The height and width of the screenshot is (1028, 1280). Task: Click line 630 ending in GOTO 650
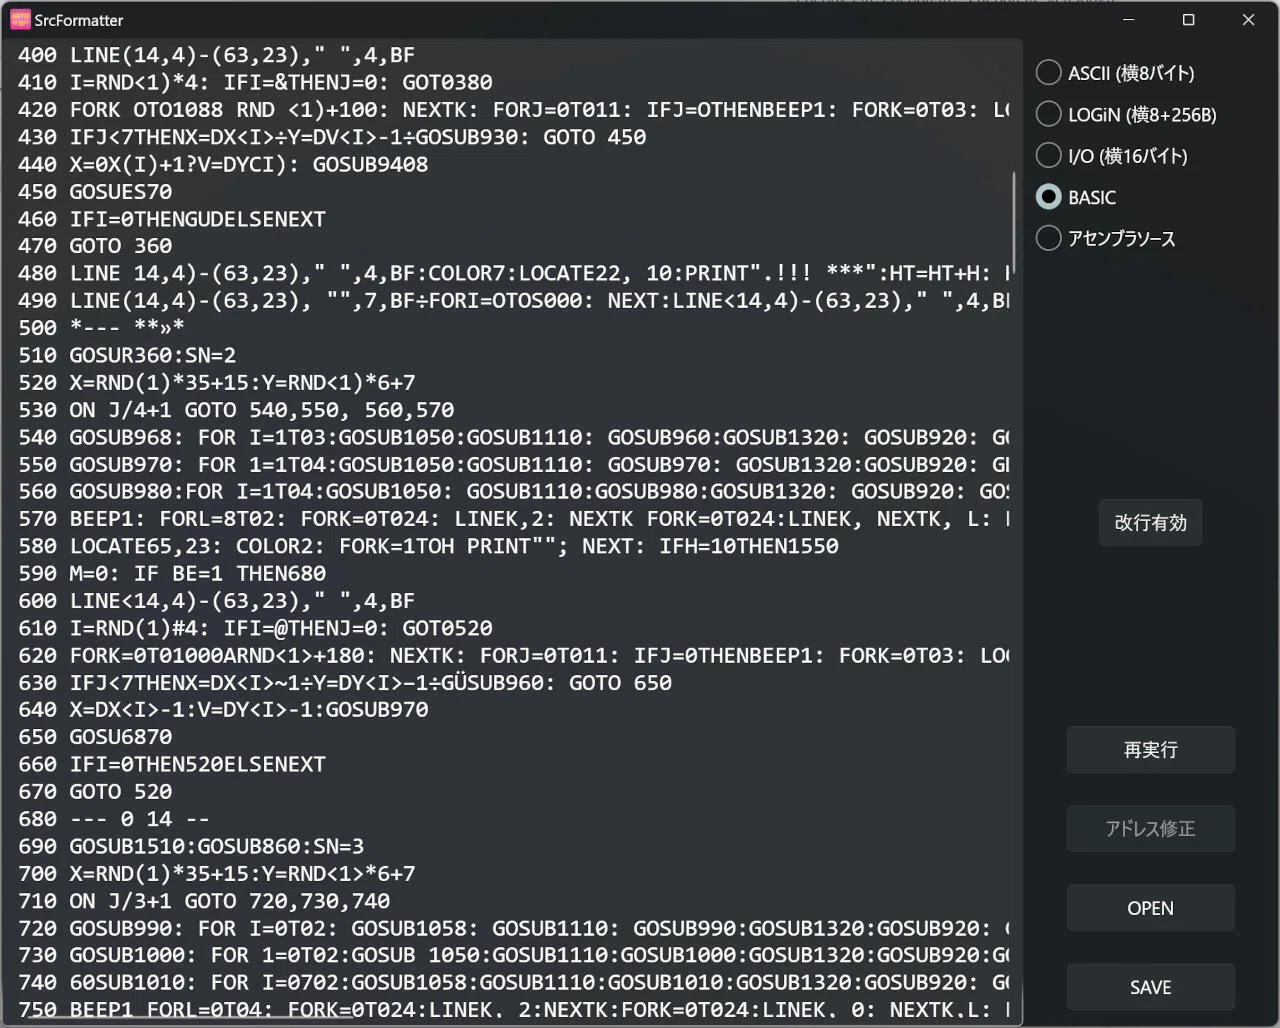(x=345, y=682)
